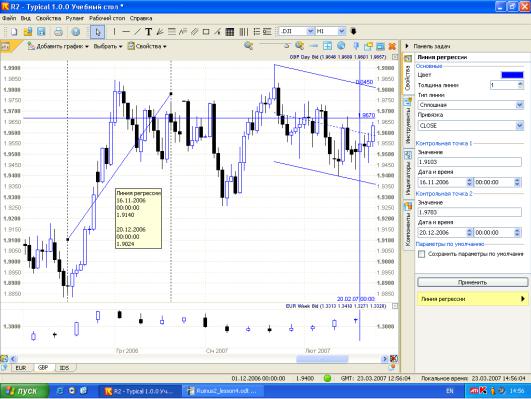Click the cascading windows icon

click(368, 46)
